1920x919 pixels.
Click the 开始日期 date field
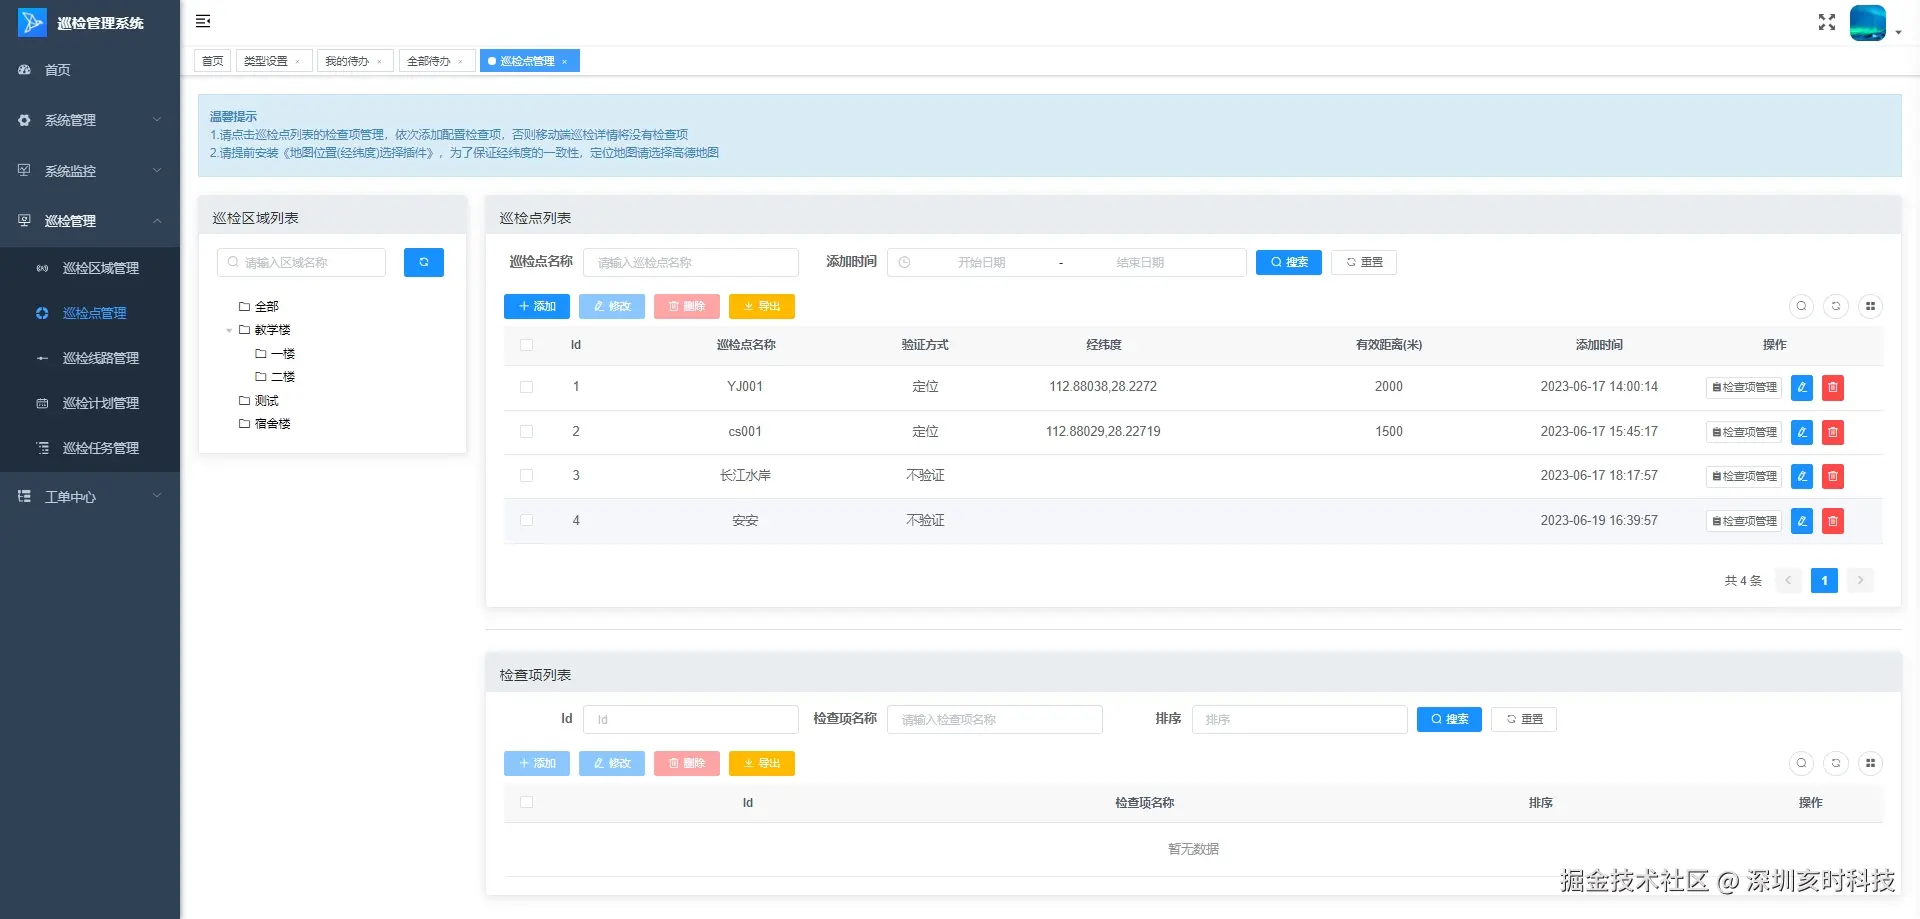[x=981, y=262]
